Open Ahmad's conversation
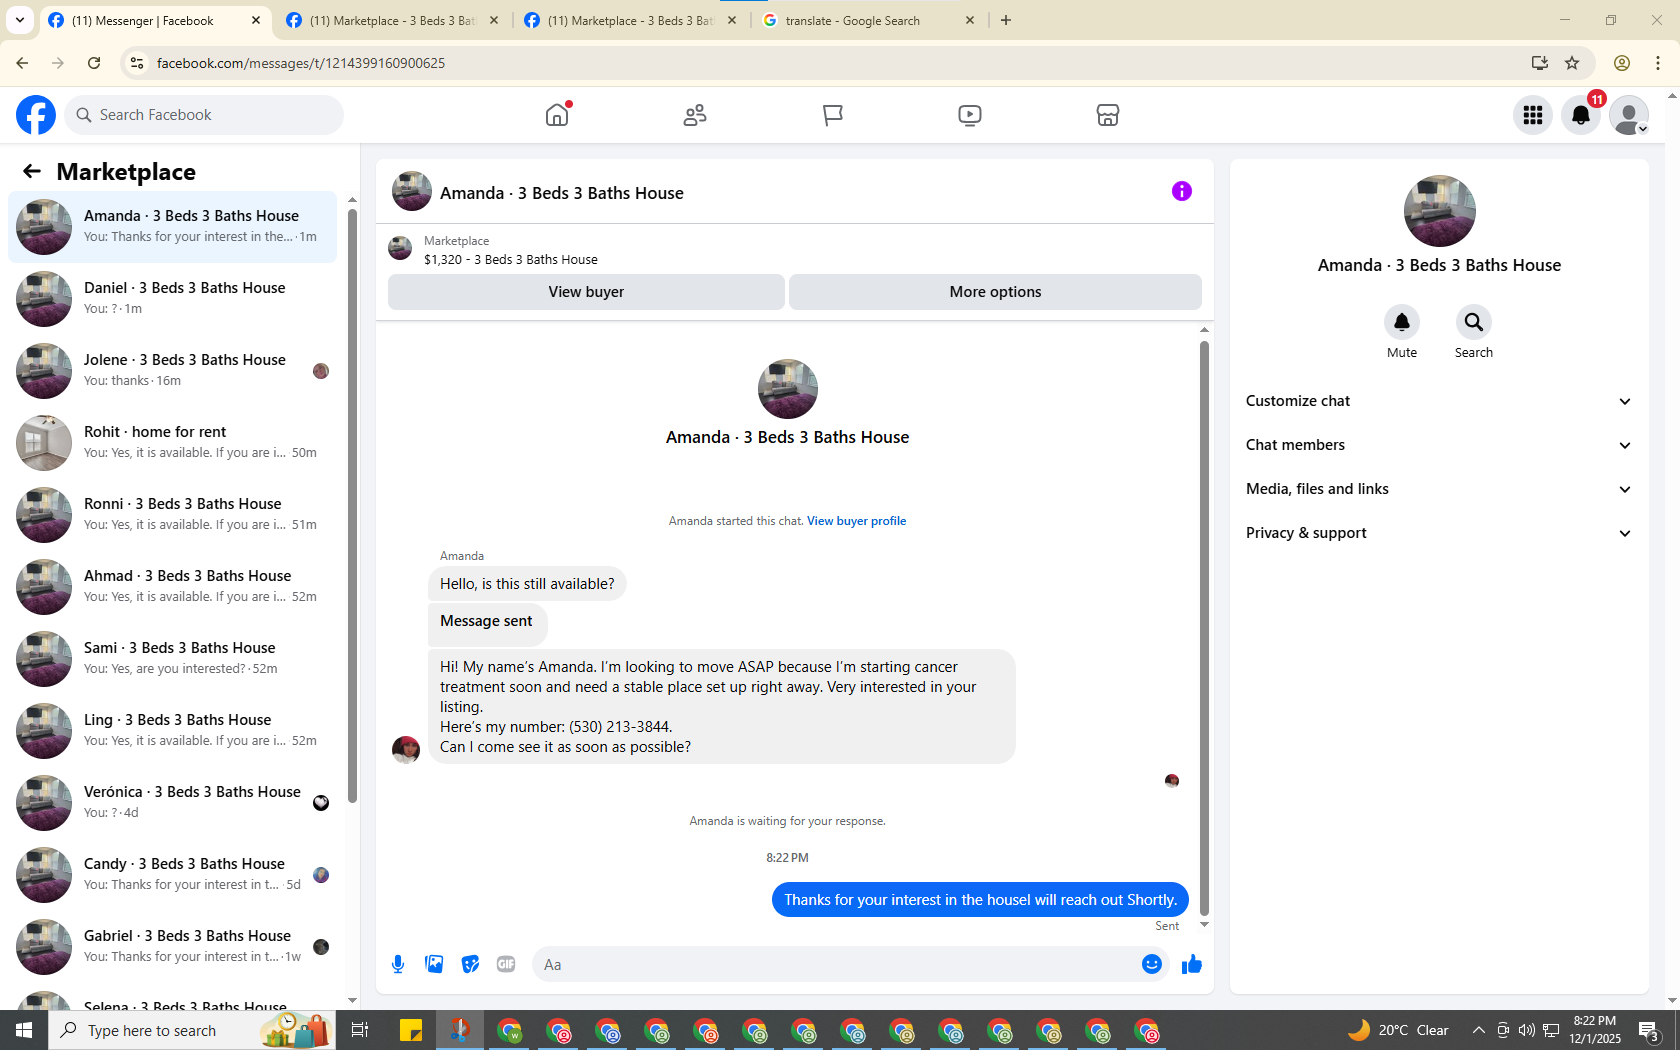Image resolution: width=1680 pixels, height=1050 pixels. [x=173, y=586]
